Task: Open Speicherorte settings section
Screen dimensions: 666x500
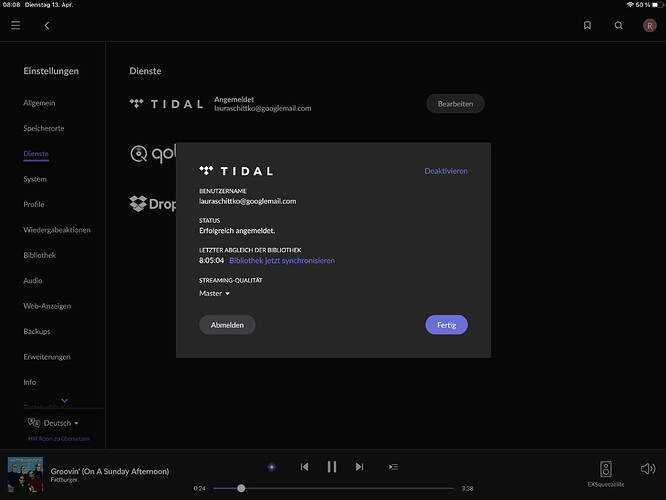Action: click(44, 128)
